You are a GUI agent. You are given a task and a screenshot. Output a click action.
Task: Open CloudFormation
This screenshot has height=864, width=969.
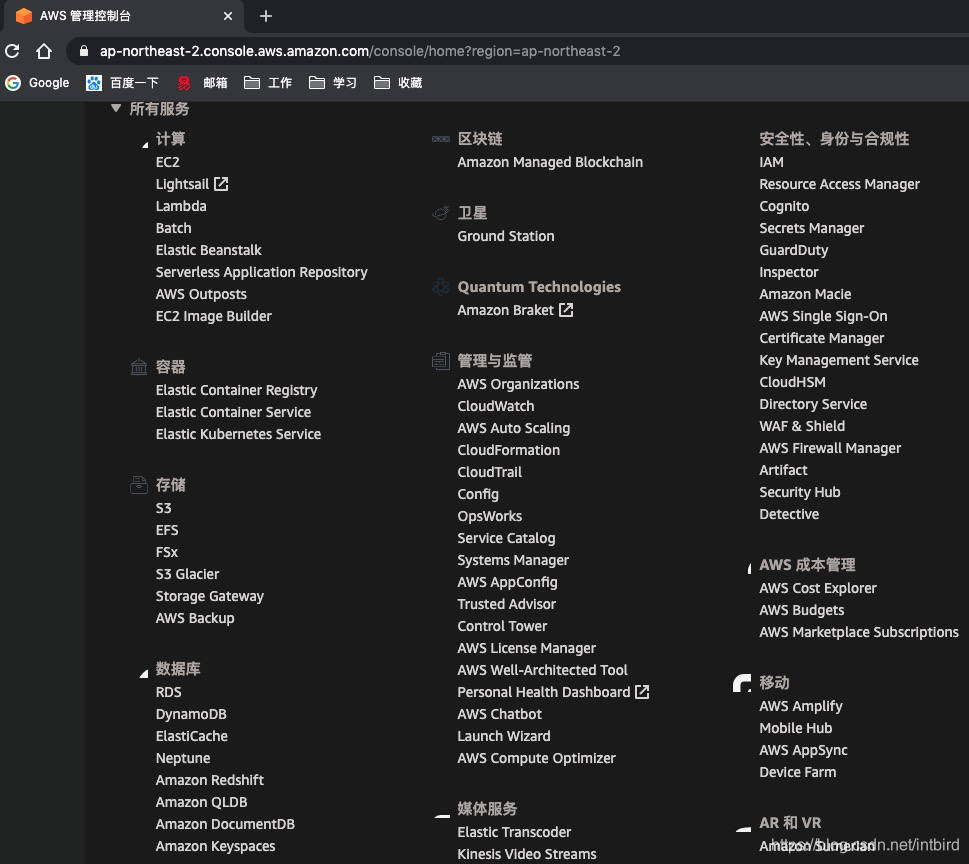click(509, 450)
